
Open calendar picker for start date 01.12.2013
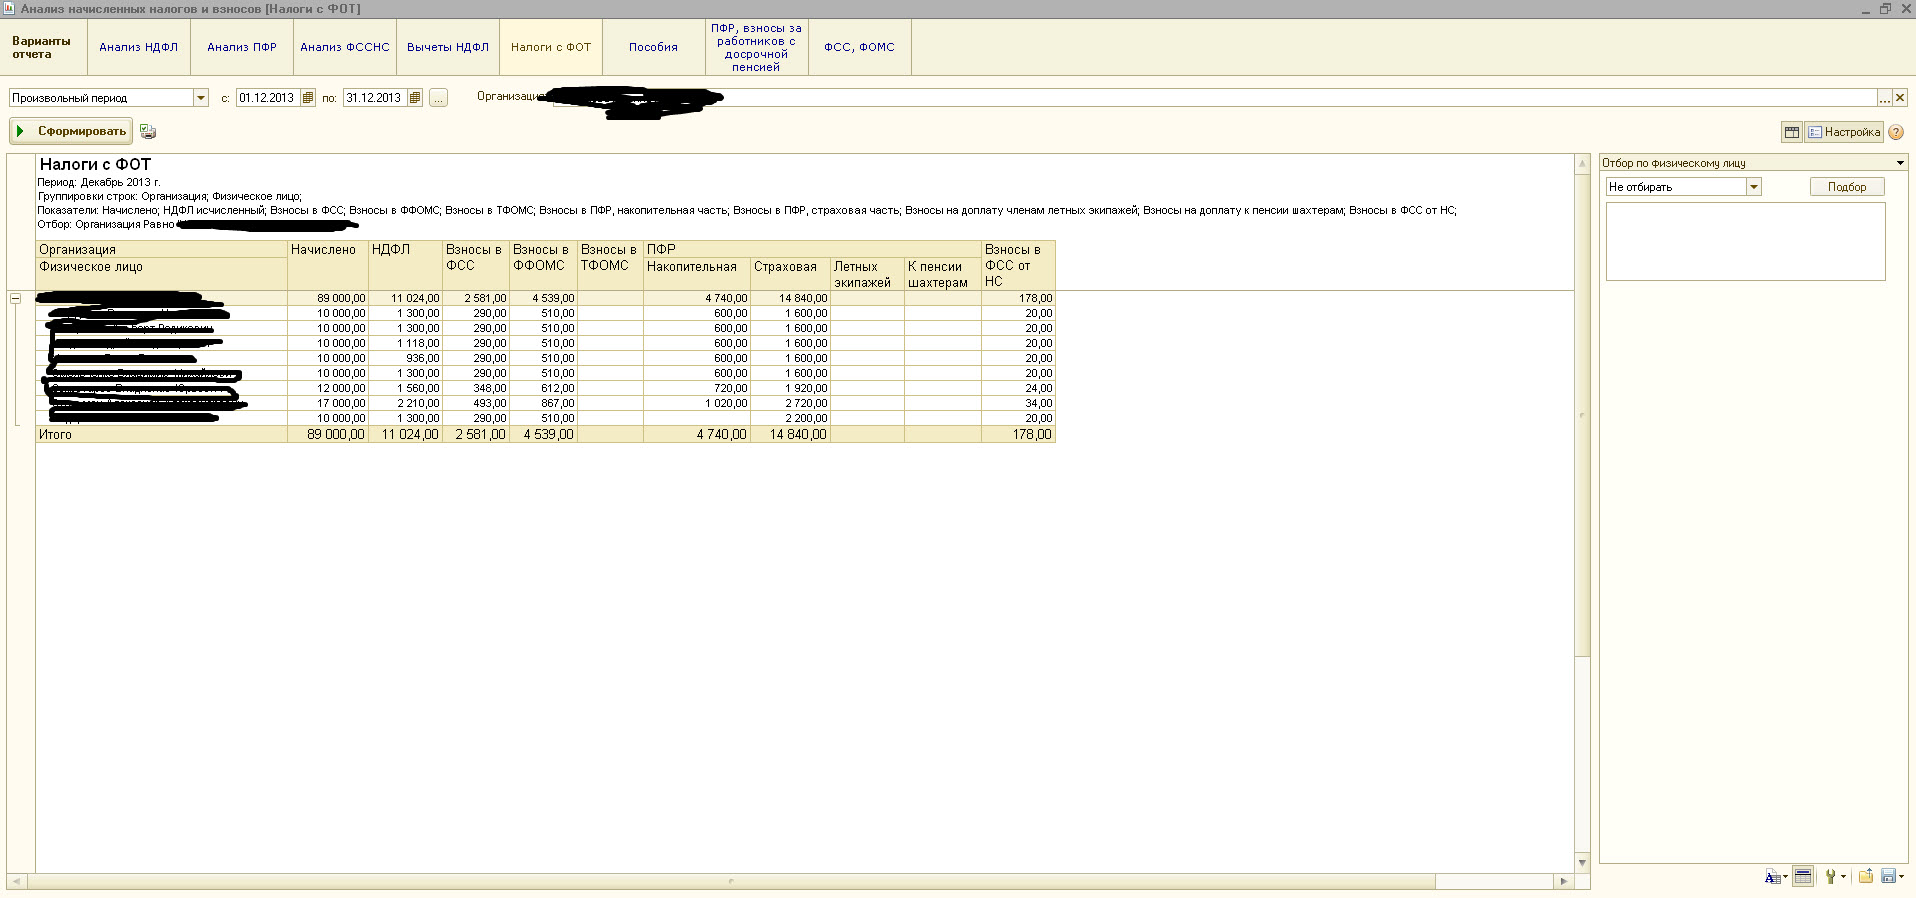click(x=308, y=98)
